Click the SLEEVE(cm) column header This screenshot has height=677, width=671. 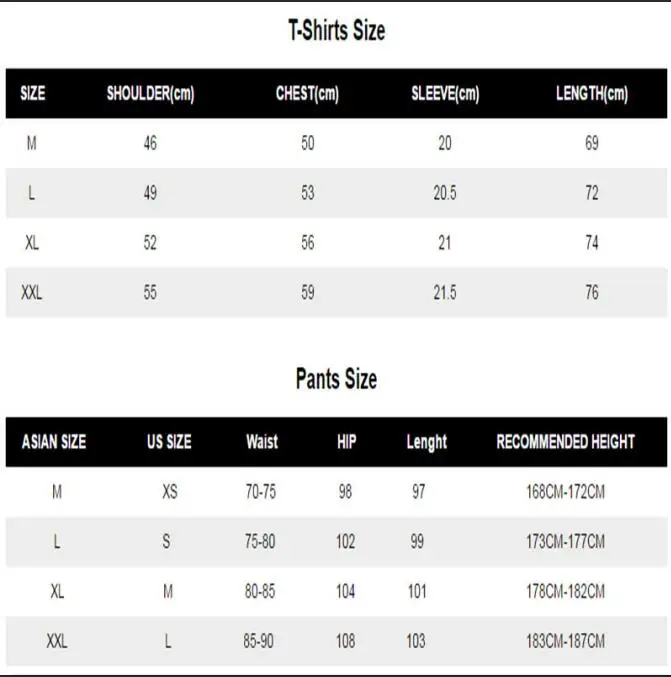(x=445, y=94)
